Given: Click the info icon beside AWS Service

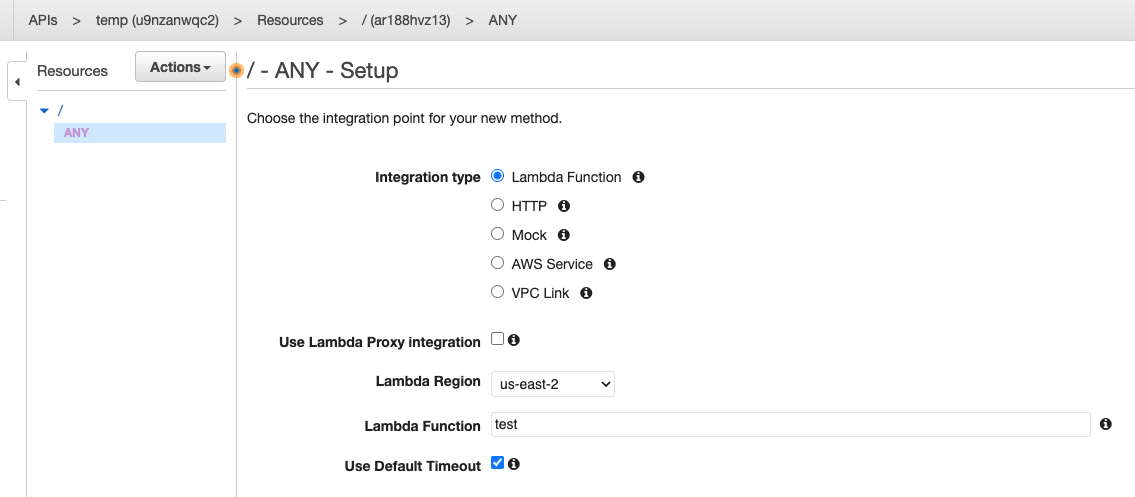Looking at the screenshot, I should tap(609, 264).
